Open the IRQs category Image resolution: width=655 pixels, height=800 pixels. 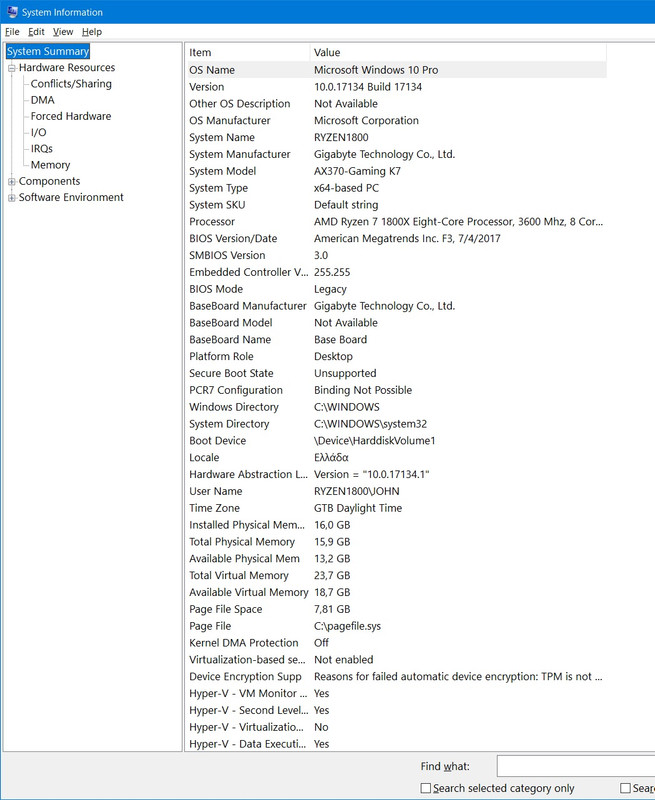[42, 148]
